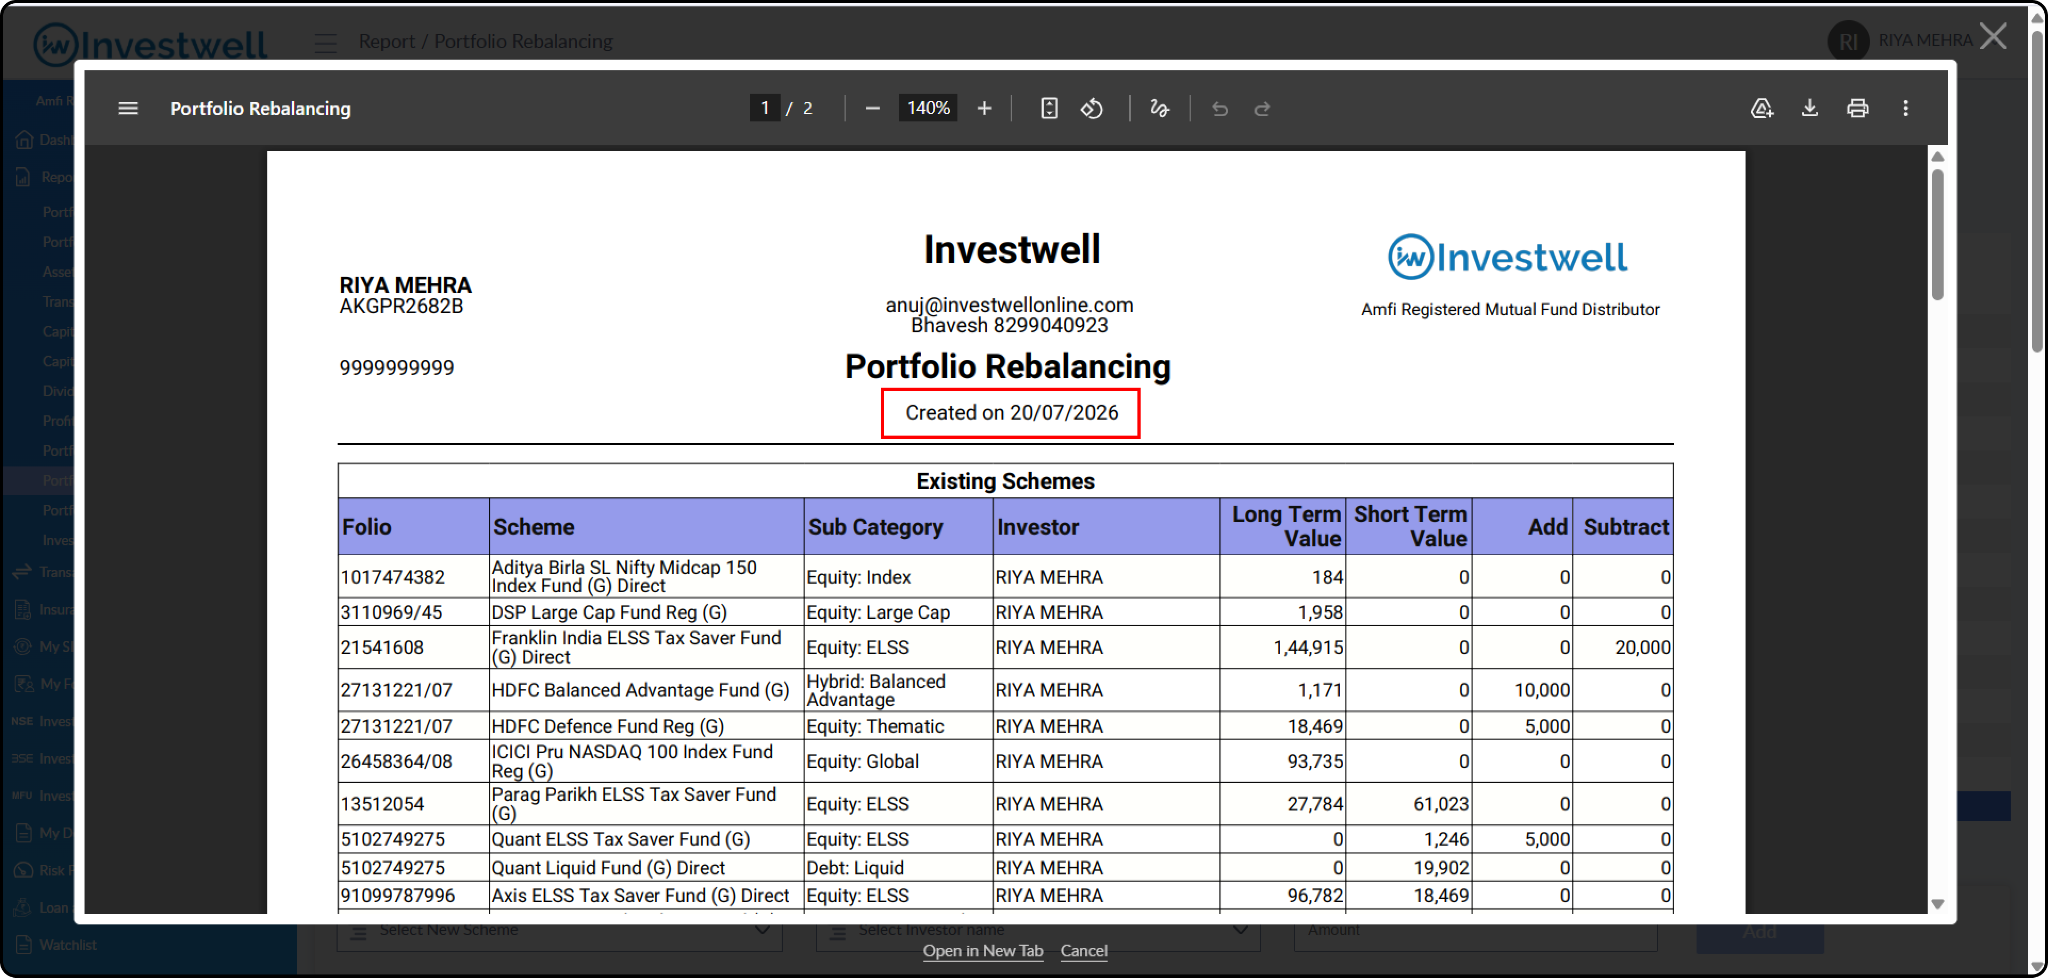
Task: Cancel the PDF preview dialog
Action: point(1084,951)
